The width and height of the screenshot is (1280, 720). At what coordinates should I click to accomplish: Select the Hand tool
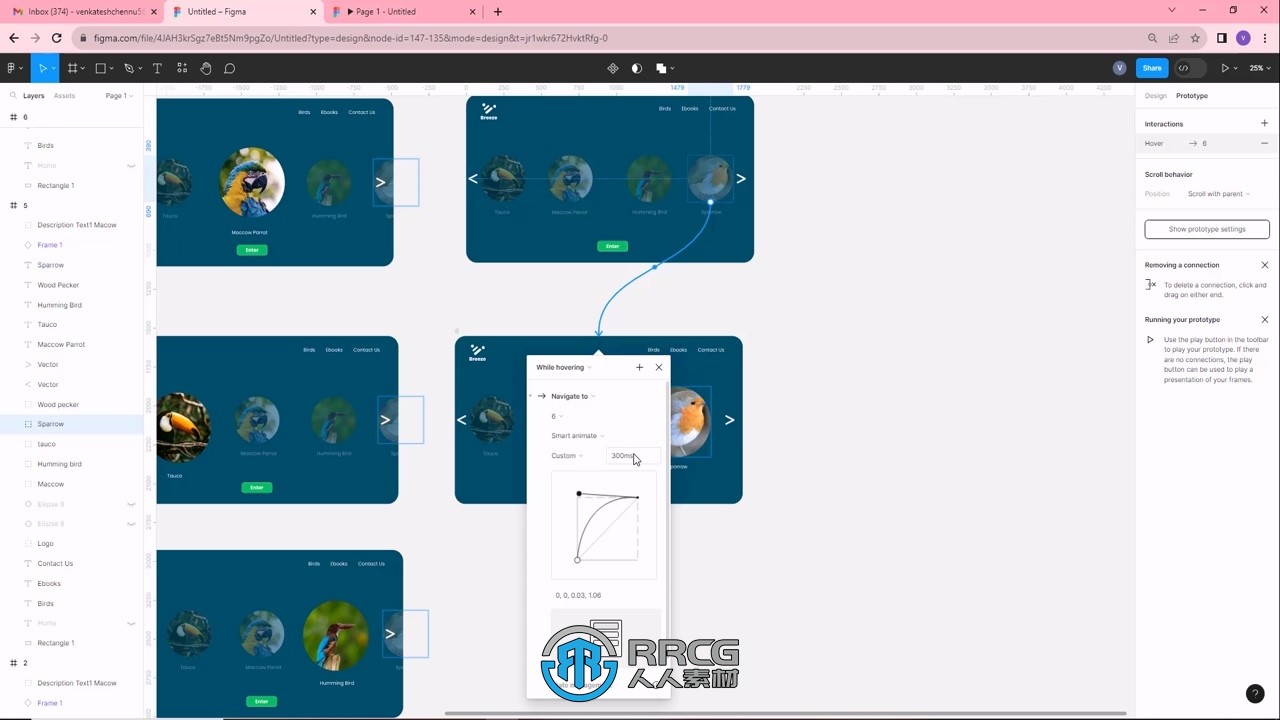pyautogui.click(x=205, y=68)
